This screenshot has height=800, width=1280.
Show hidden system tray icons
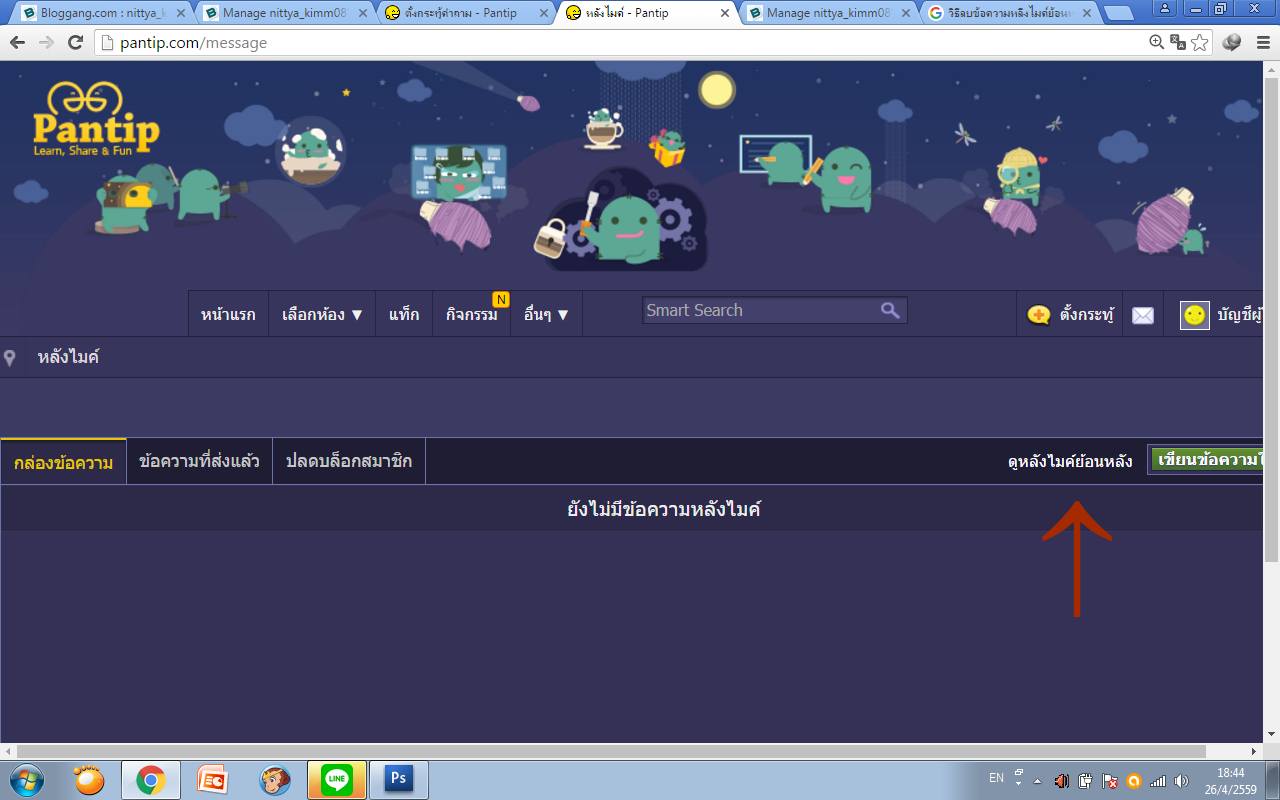click(x=1038, y=781)
